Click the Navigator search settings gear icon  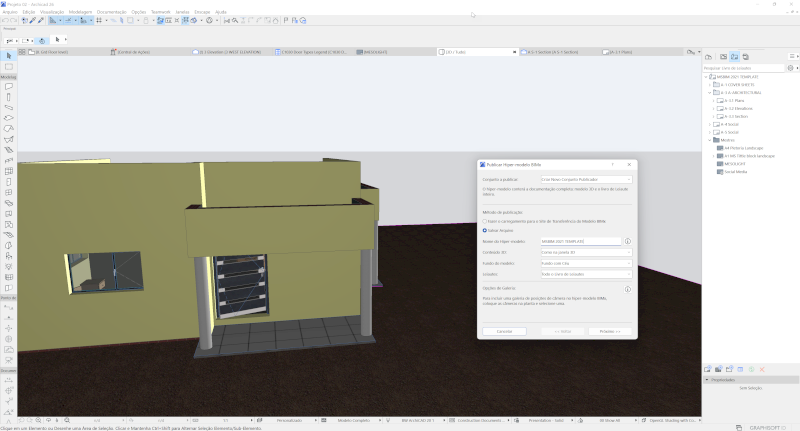click(791, 67)
